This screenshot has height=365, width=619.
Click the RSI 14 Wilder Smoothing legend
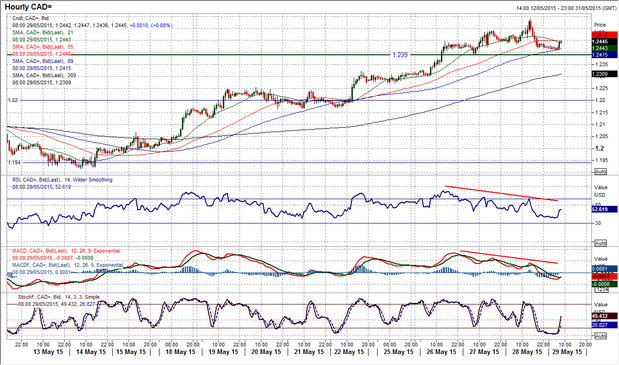[x=62, y=180]
